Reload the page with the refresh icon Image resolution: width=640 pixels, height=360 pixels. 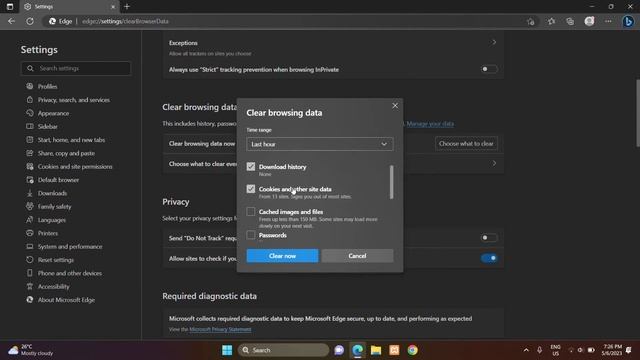30,21
